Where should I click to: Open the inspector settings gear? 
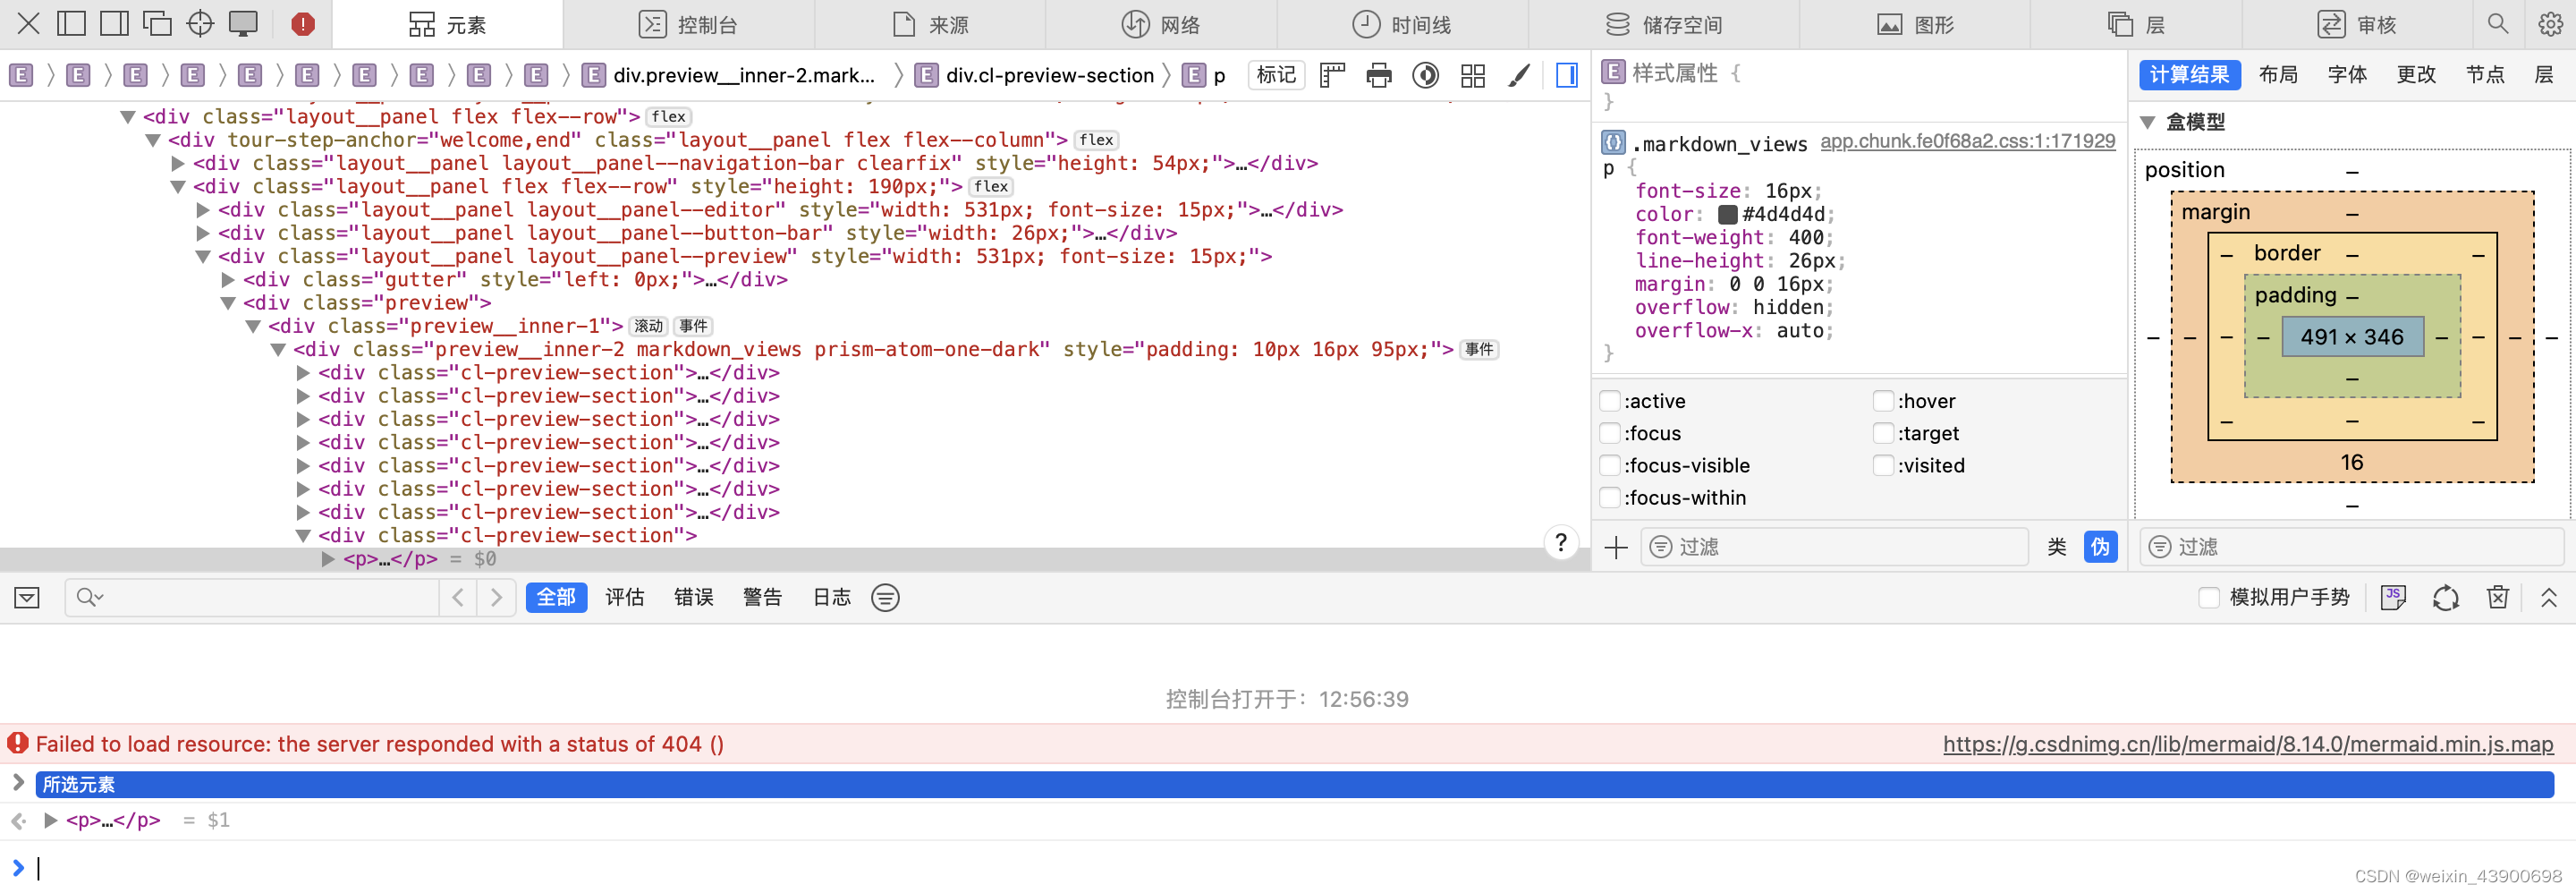pos(2550,24)
